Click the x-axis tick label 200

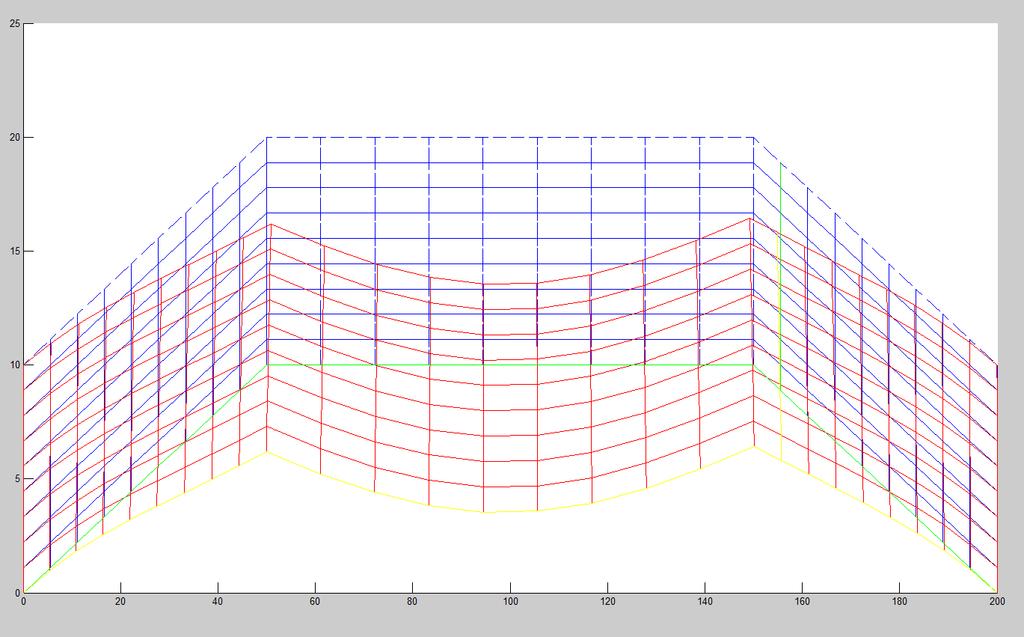pos(997,602)
